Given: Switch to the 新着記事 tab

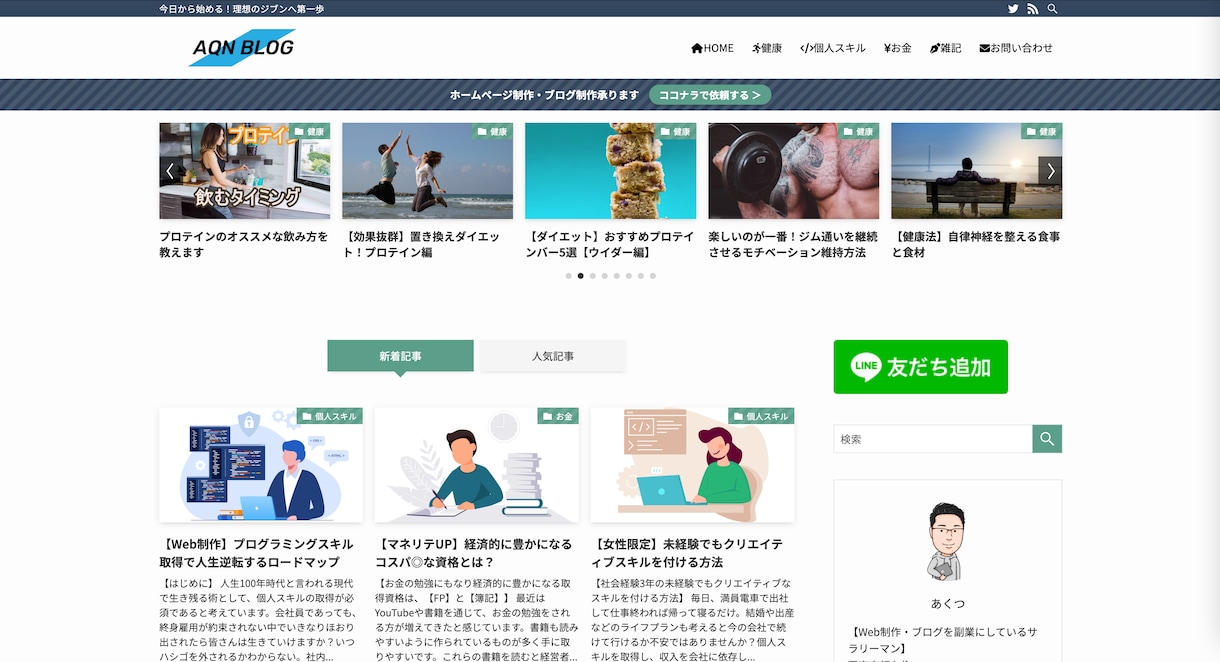Looking at the screenshot, I should (x=400, y=356).
